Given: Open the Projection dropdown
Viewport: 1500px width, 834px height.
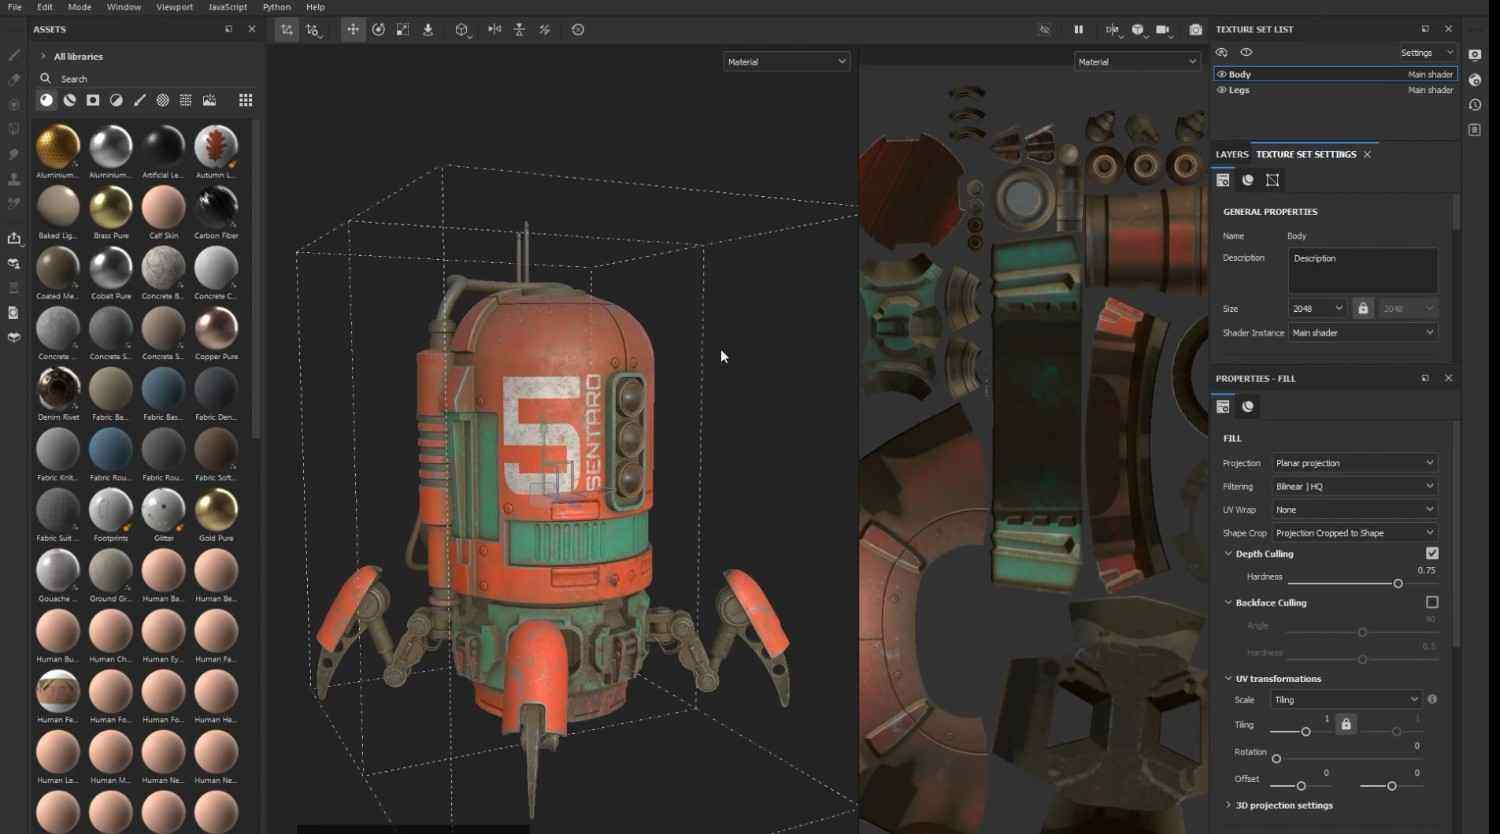Looking at the screenshot, I should click(1355, 463).
